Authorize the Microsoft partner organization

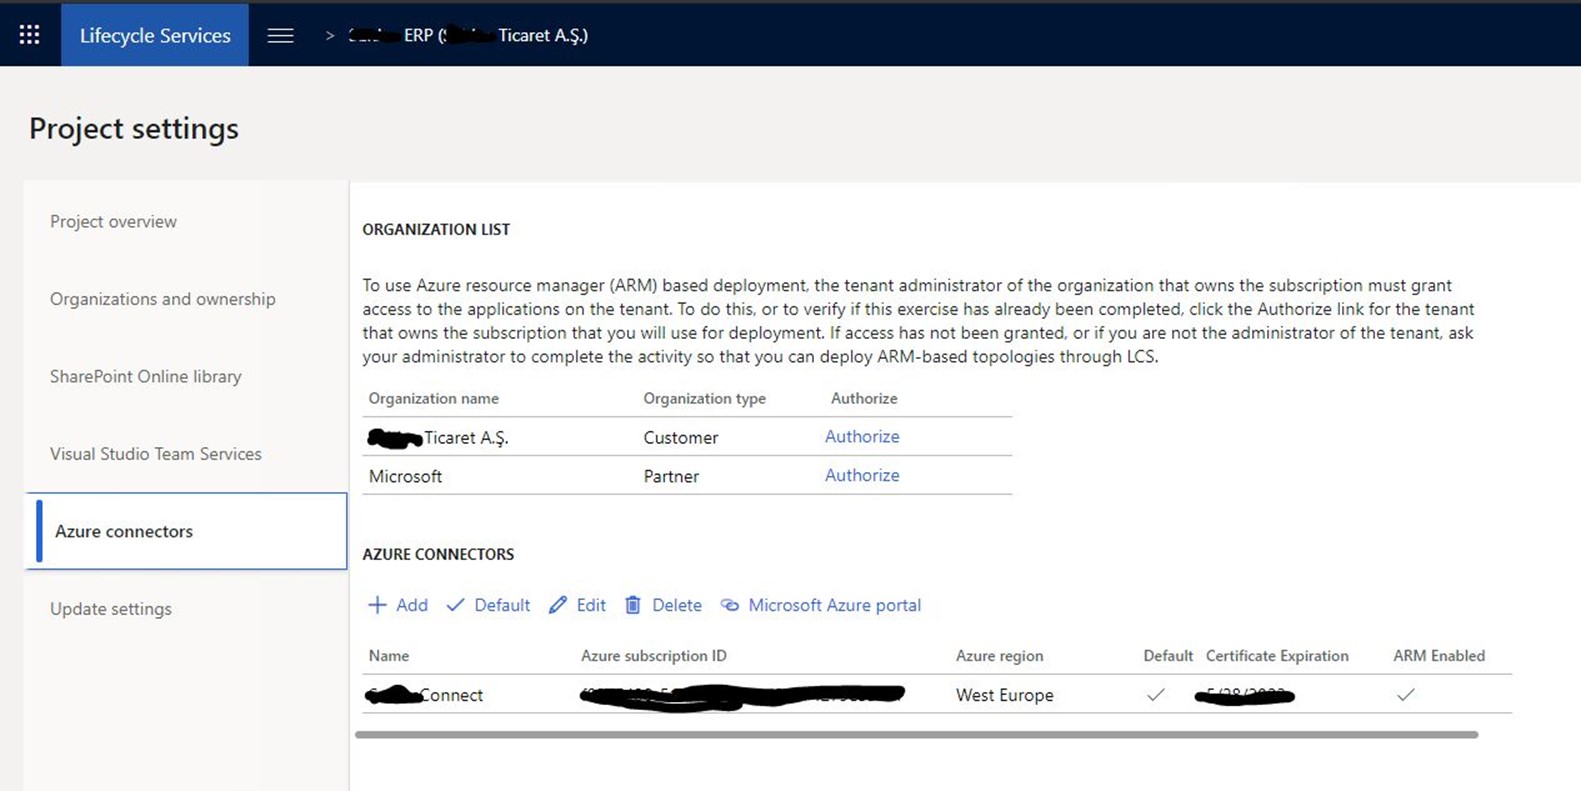click(862, 475)
